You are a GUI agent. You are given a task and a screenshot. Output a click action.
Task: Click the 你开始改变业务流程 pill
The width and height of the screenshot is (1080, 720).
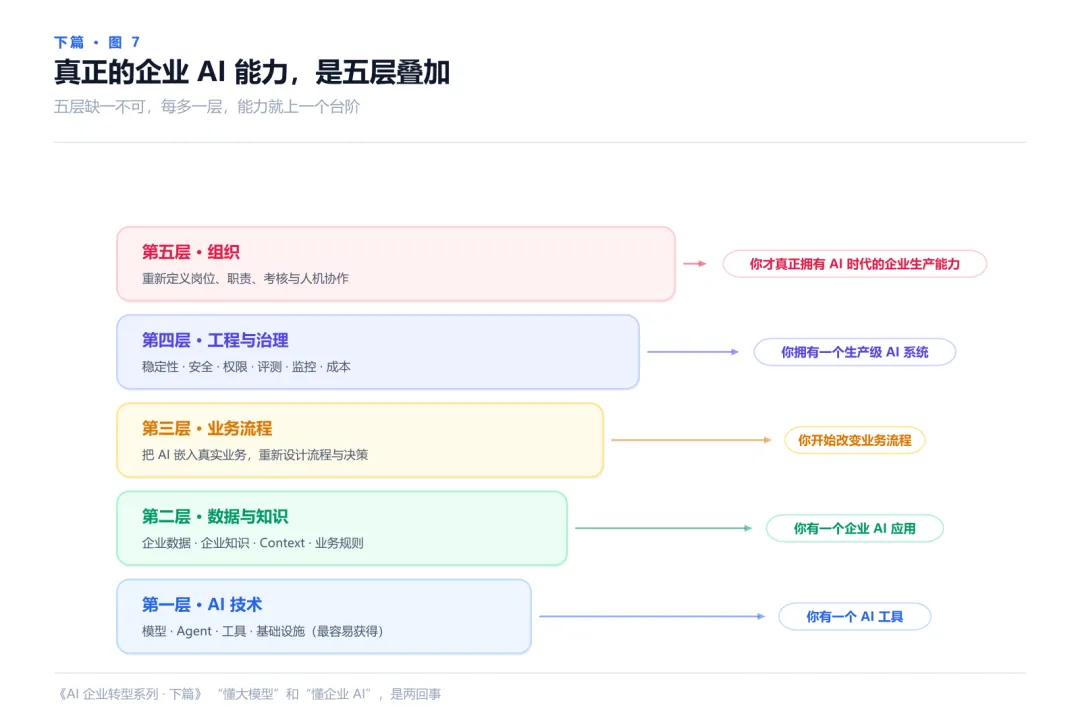click(855, 440)
